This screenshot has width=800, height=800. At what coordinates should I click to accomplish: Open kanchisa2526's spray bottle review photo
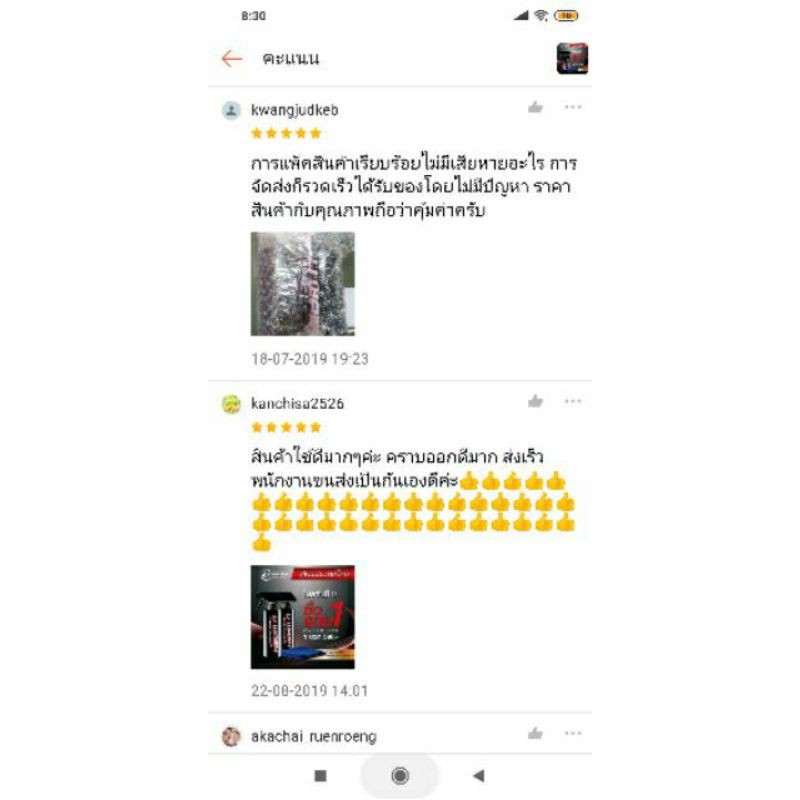(303, 617)
